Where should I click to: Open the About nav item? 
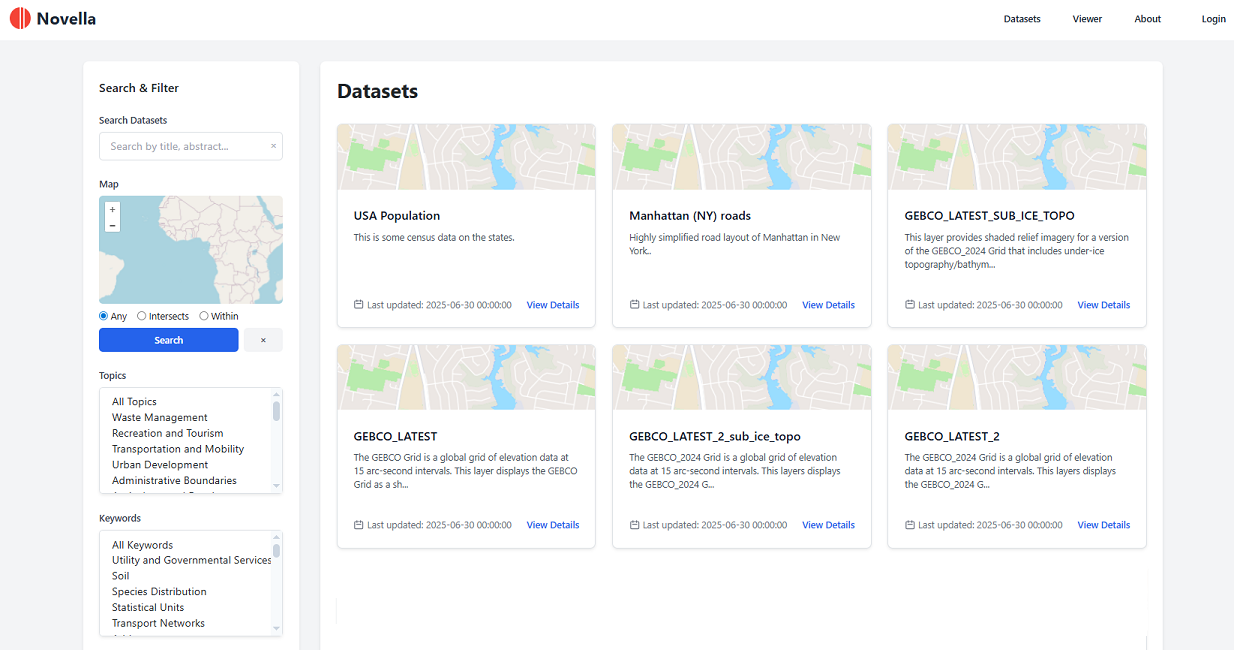point(1148,19)
